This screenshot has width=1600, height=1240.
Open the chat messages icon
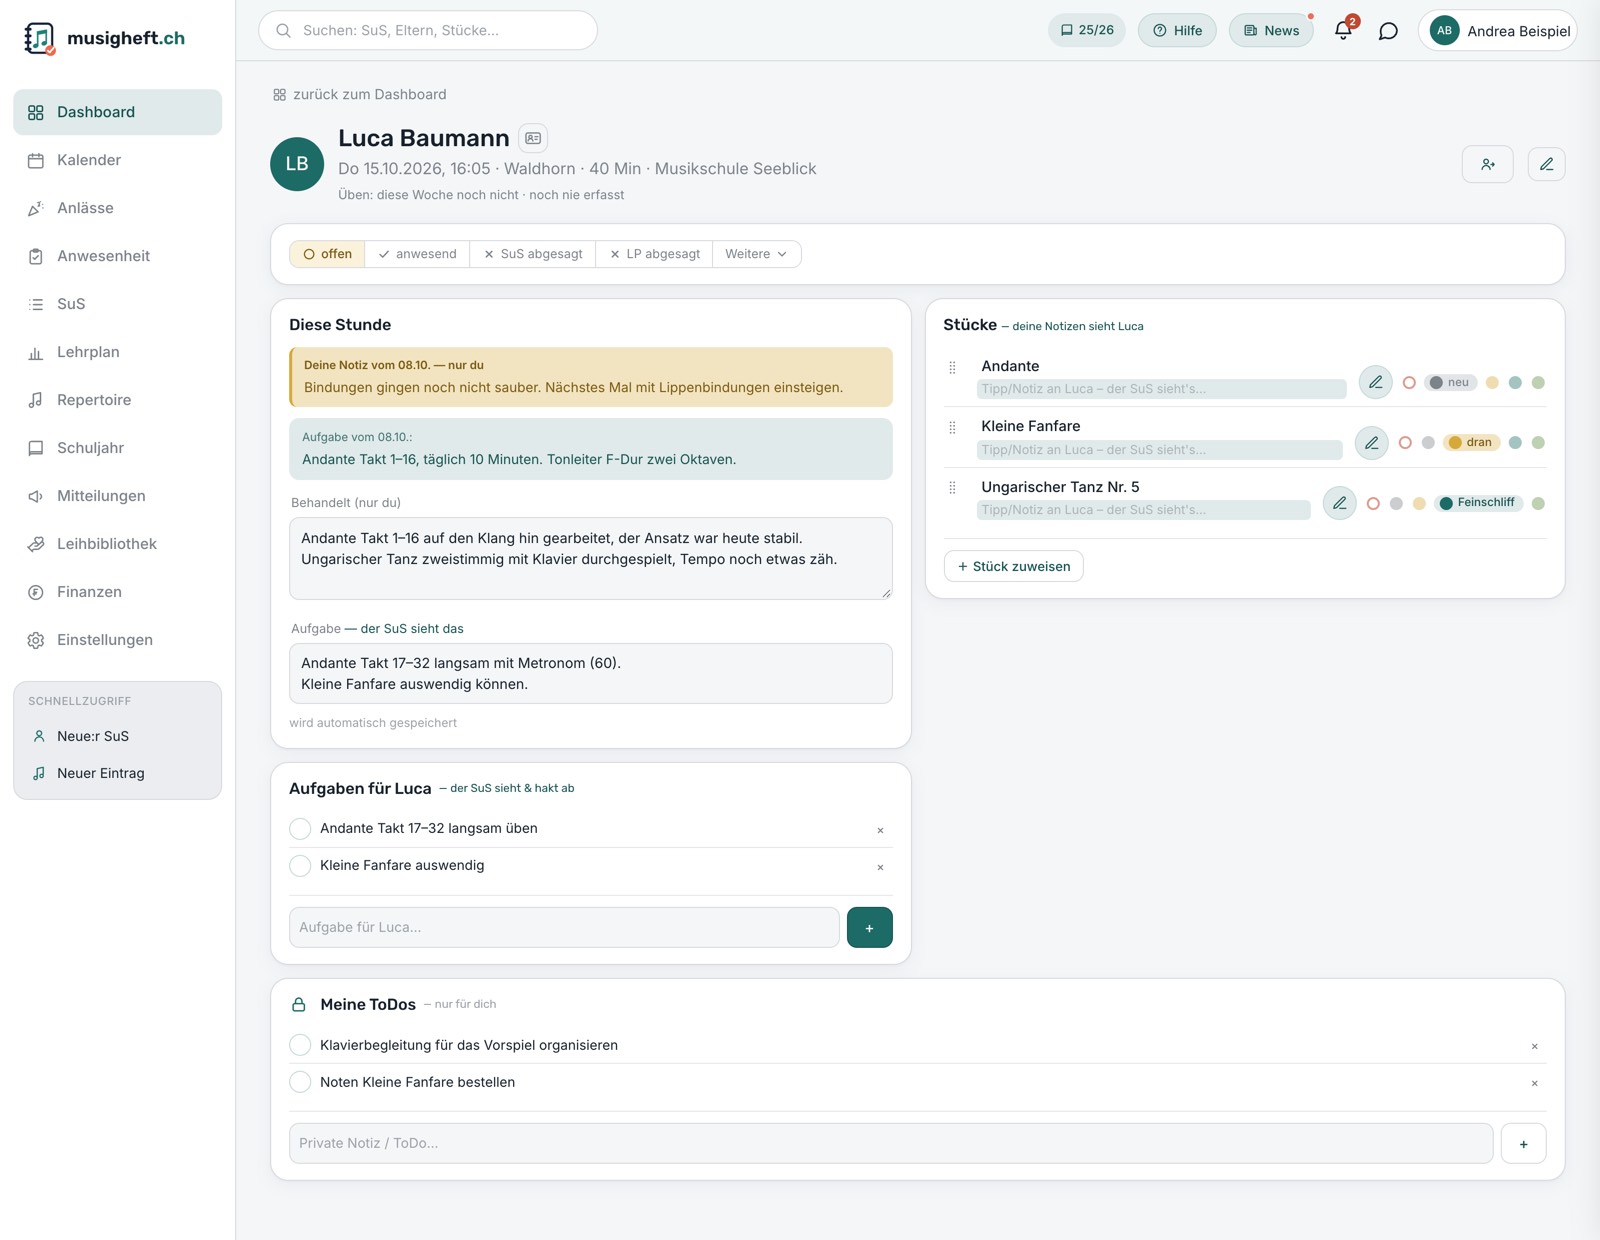click(1388, 31)
